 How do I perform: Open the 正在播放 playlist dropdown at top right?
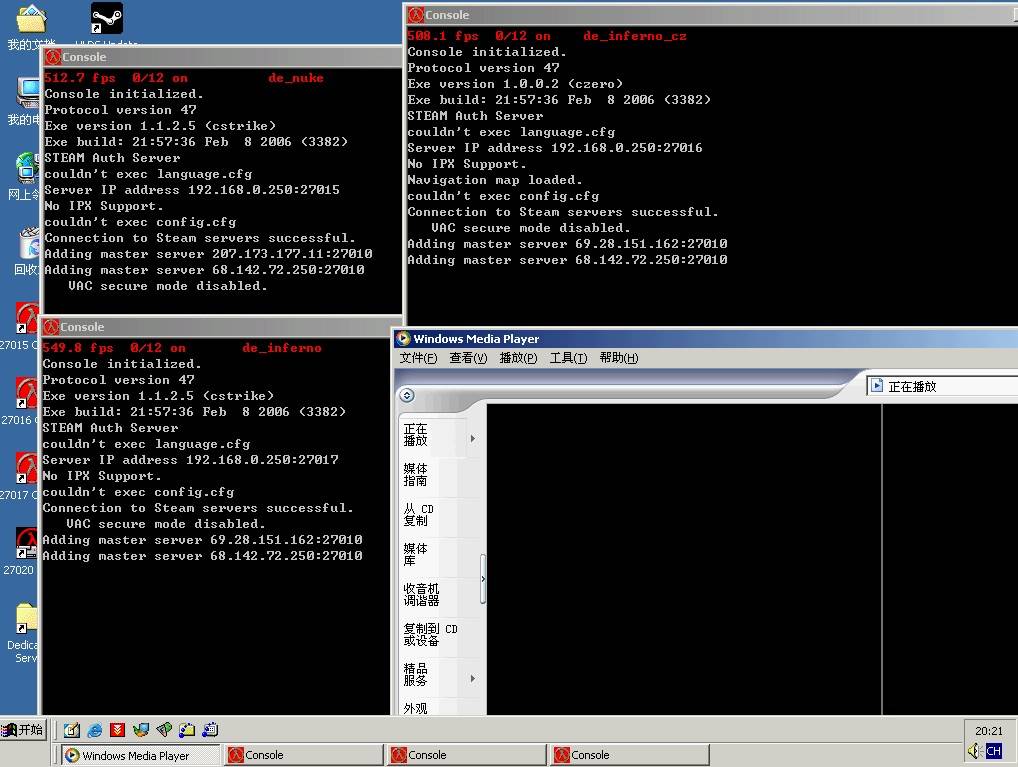941,386
